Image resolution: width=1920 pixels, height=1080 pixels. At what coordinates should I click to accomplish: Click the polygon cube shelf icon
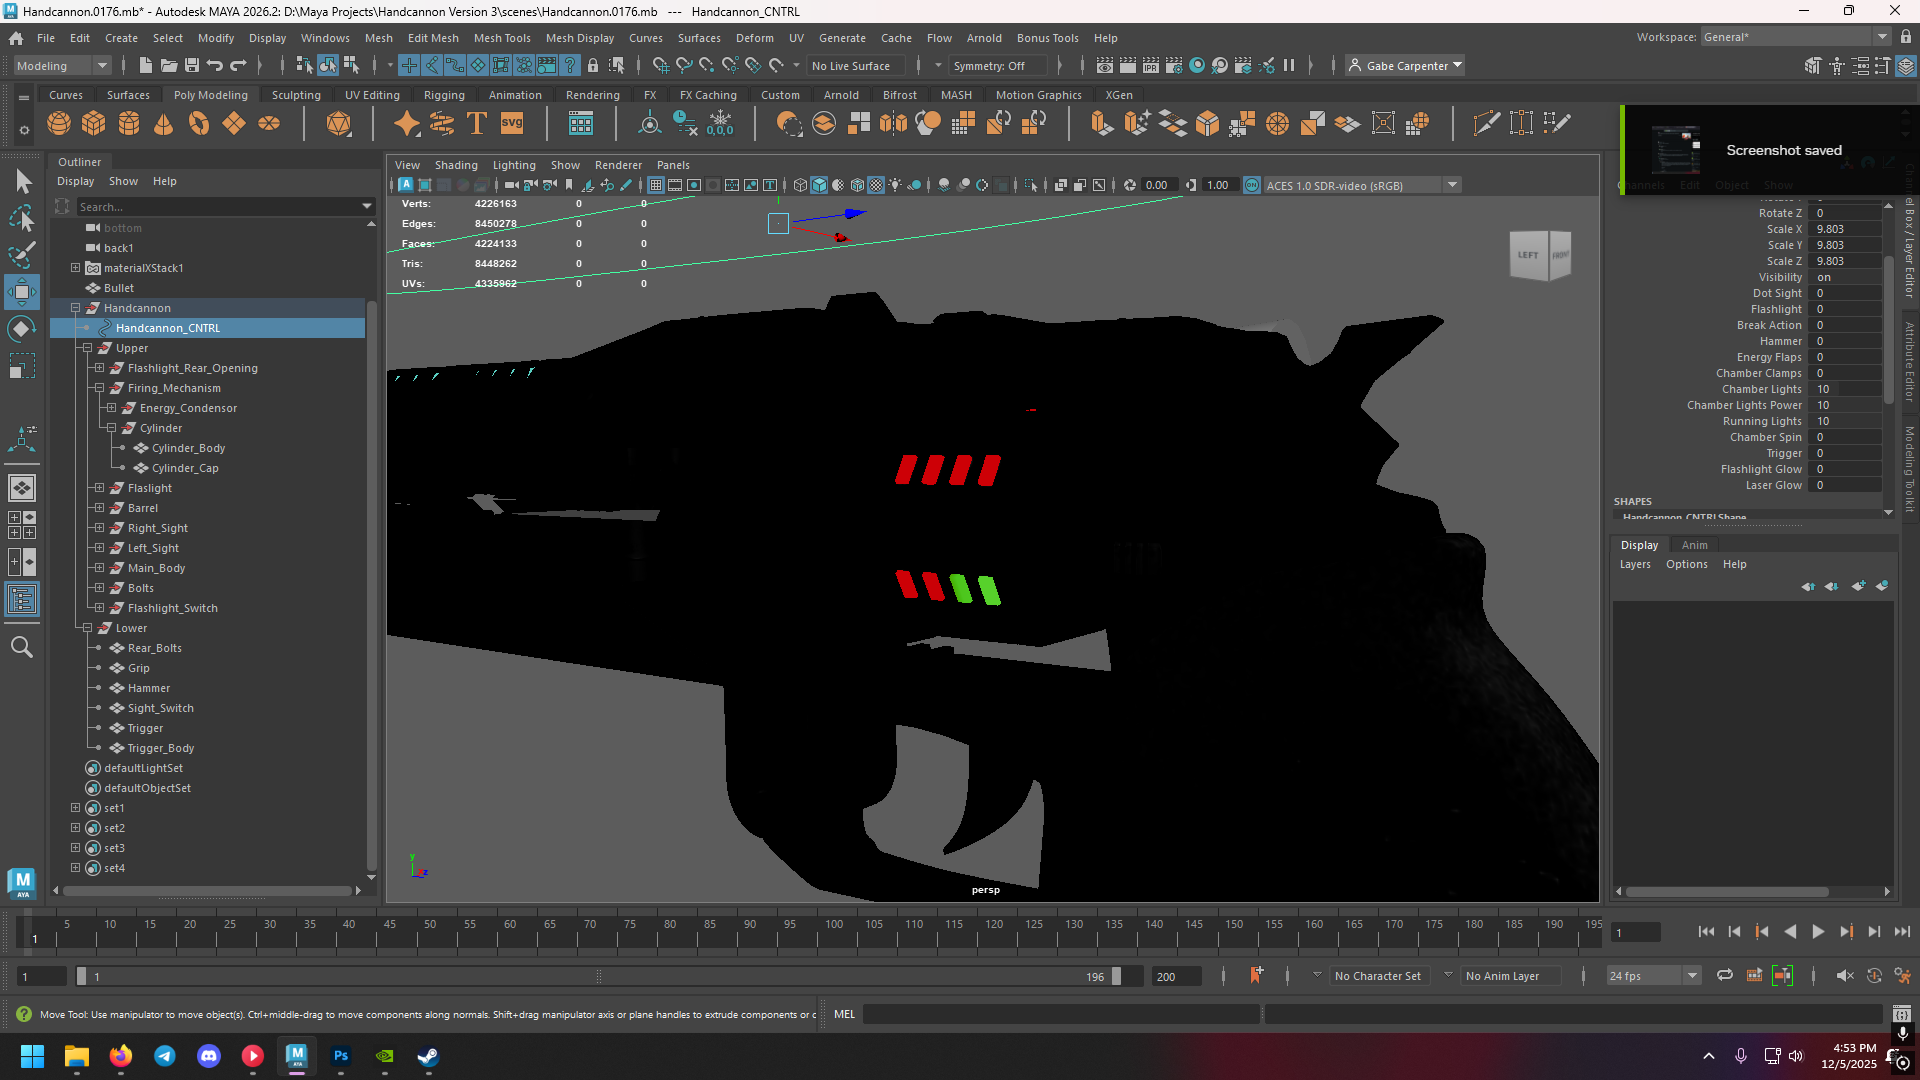click(94, 123)
